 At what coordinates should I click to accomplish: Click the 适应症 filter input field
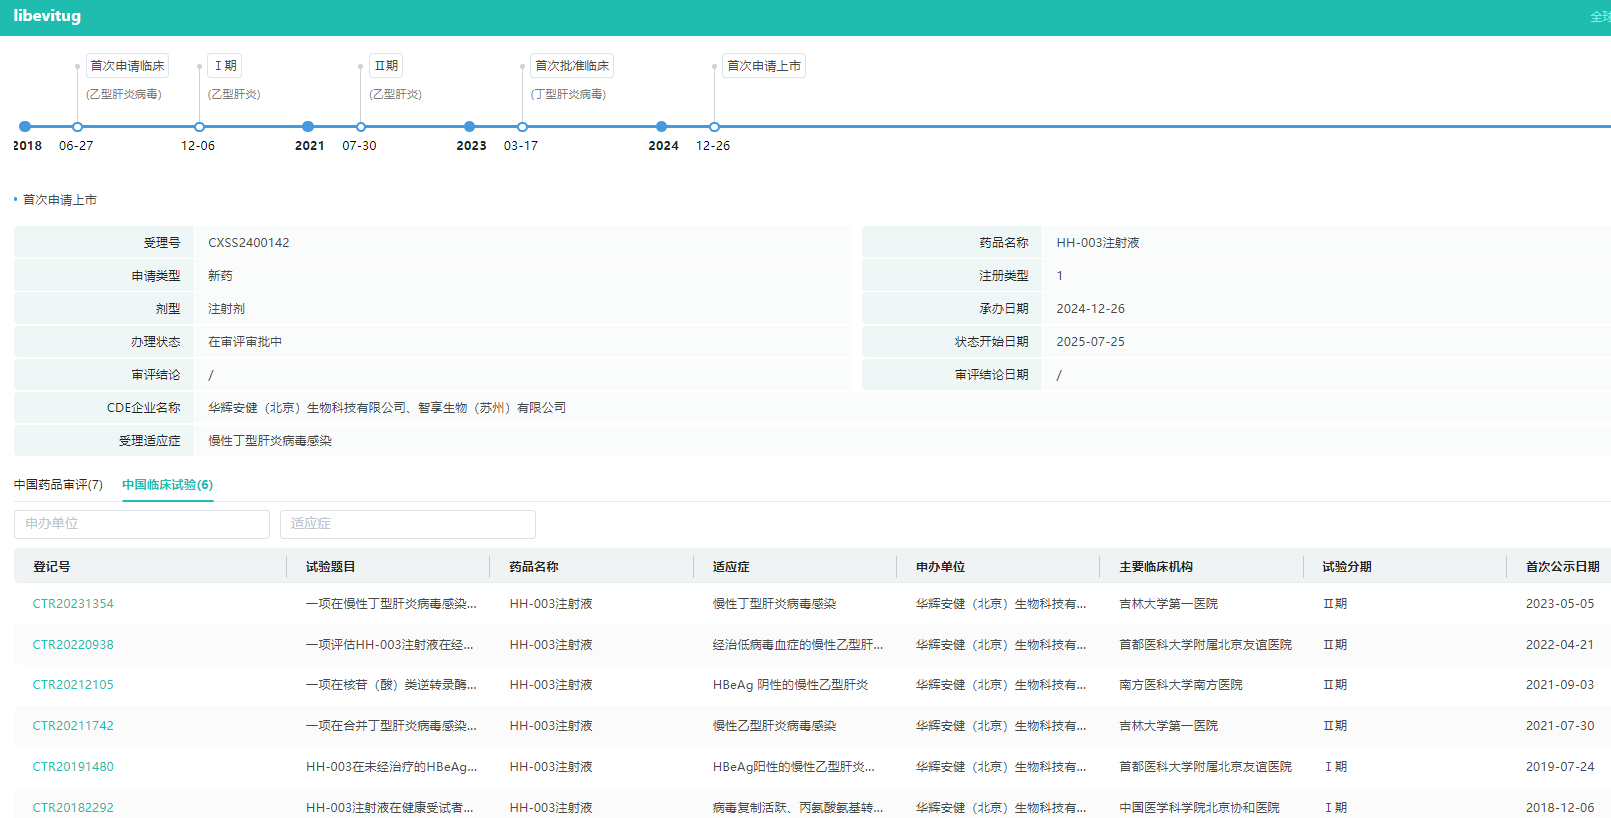coord(407,524)
